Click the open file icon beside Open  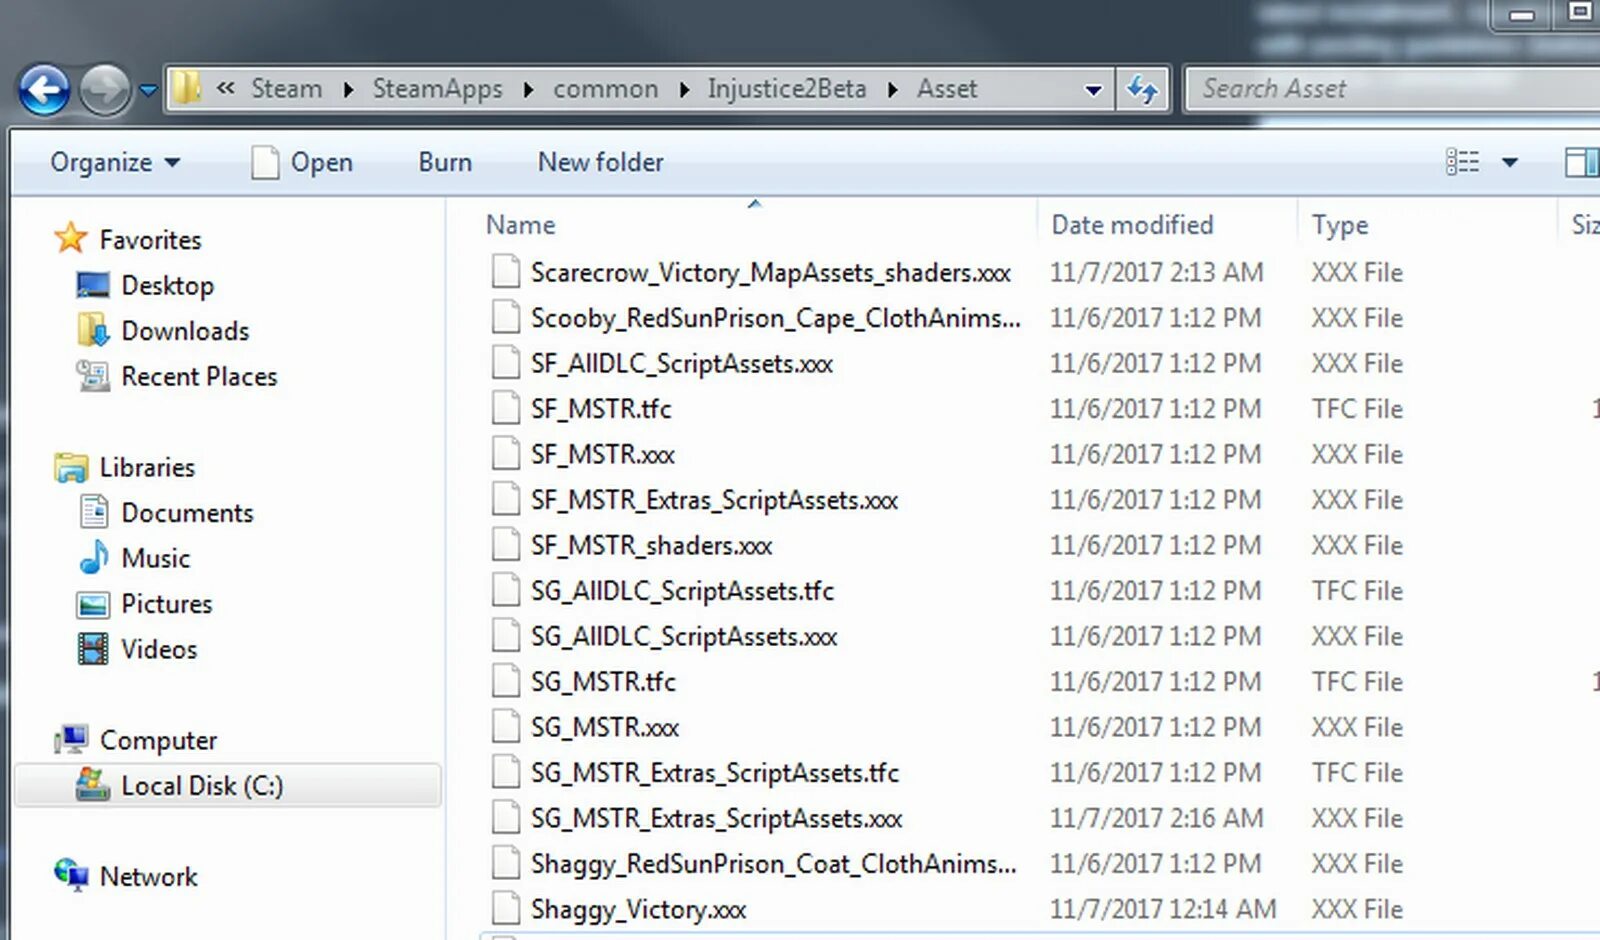point(265,162)
